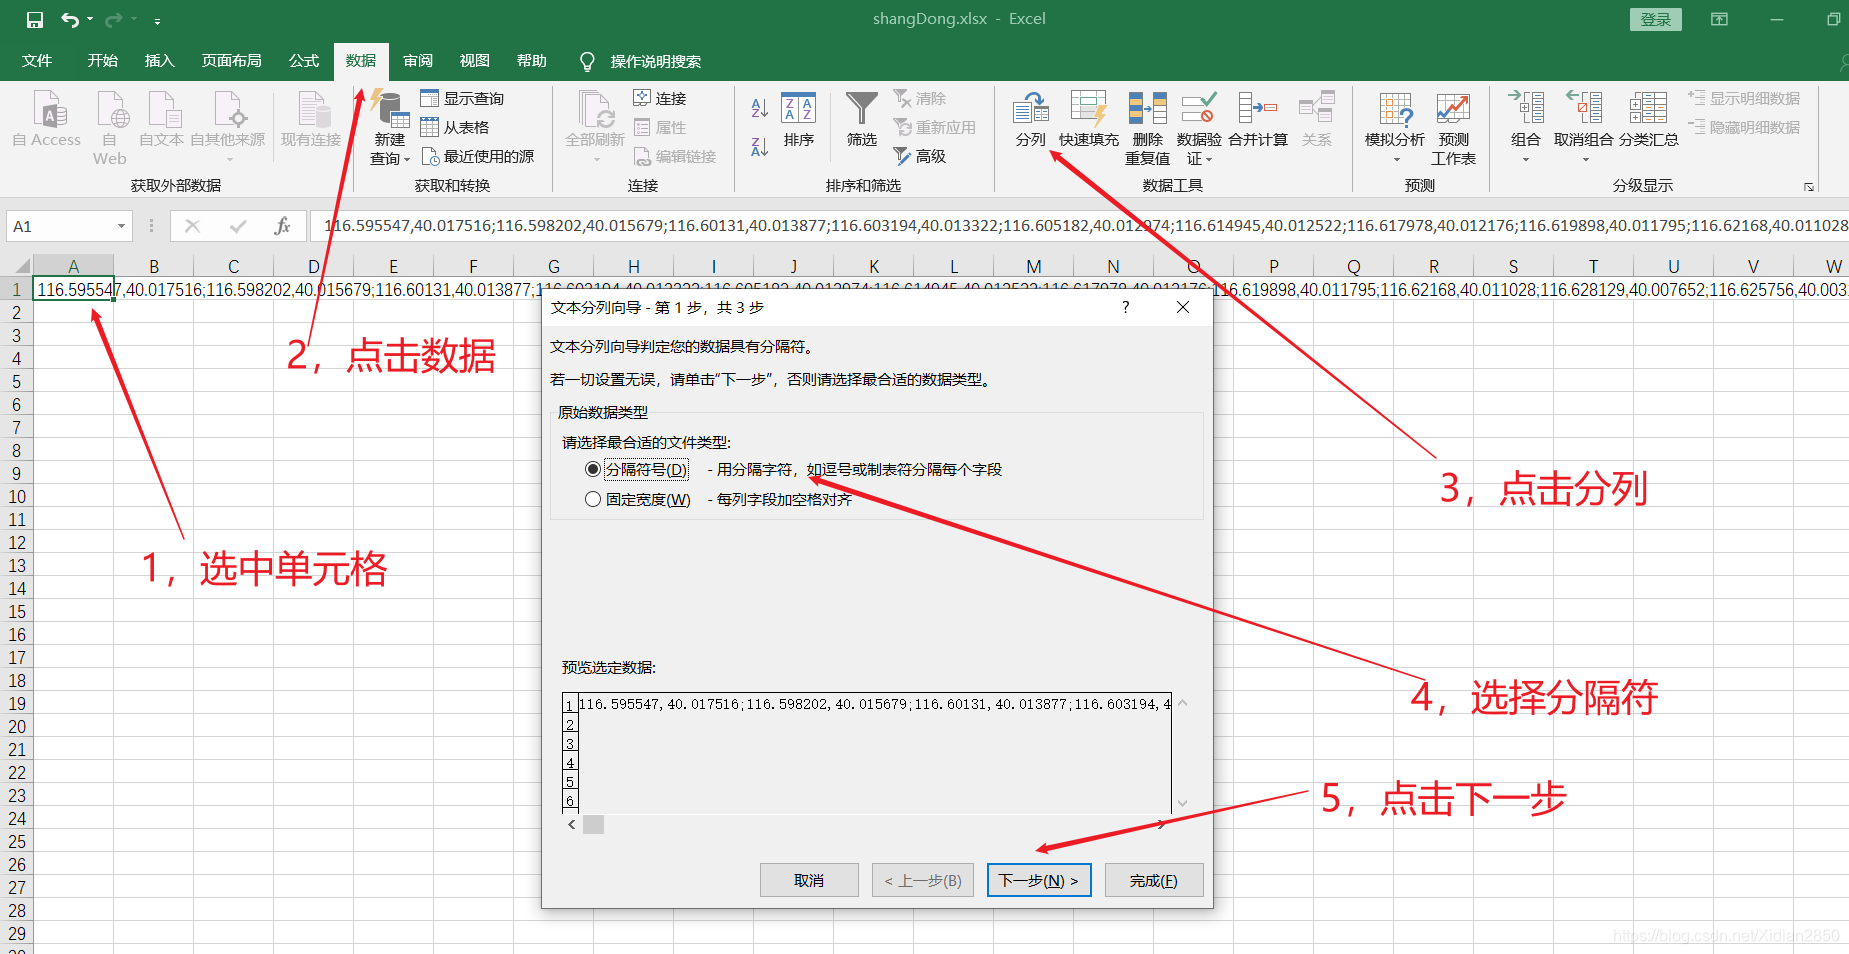Screen dimensions: 1849x954
Task: Click the 自文本 import icon
Action: [x=164, y=109]
